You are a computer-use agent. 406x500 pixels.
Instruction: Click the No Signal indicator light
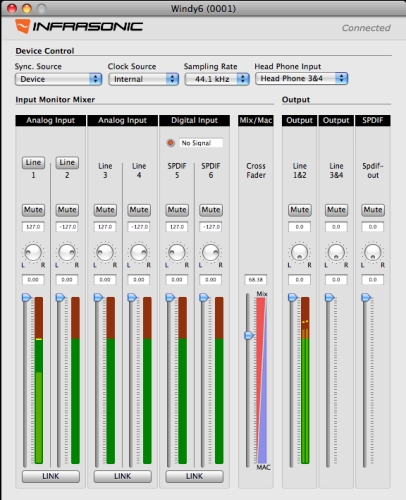pos(171,143)
